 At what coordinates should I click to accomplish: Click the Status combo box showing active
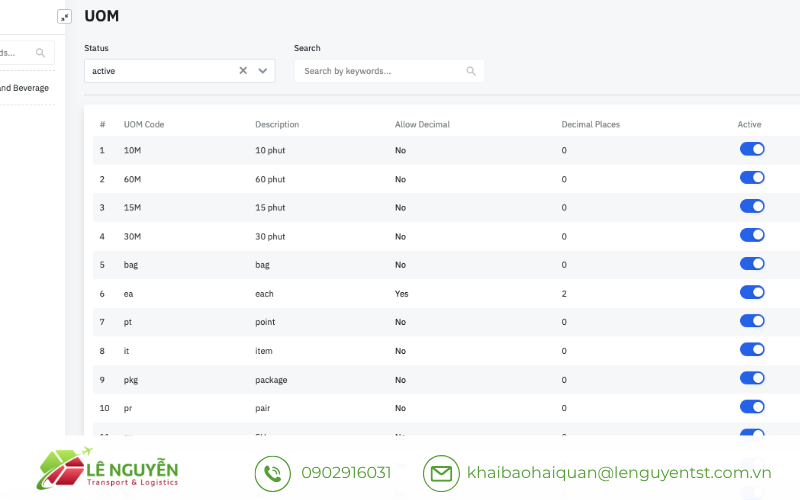click(180, 71)
